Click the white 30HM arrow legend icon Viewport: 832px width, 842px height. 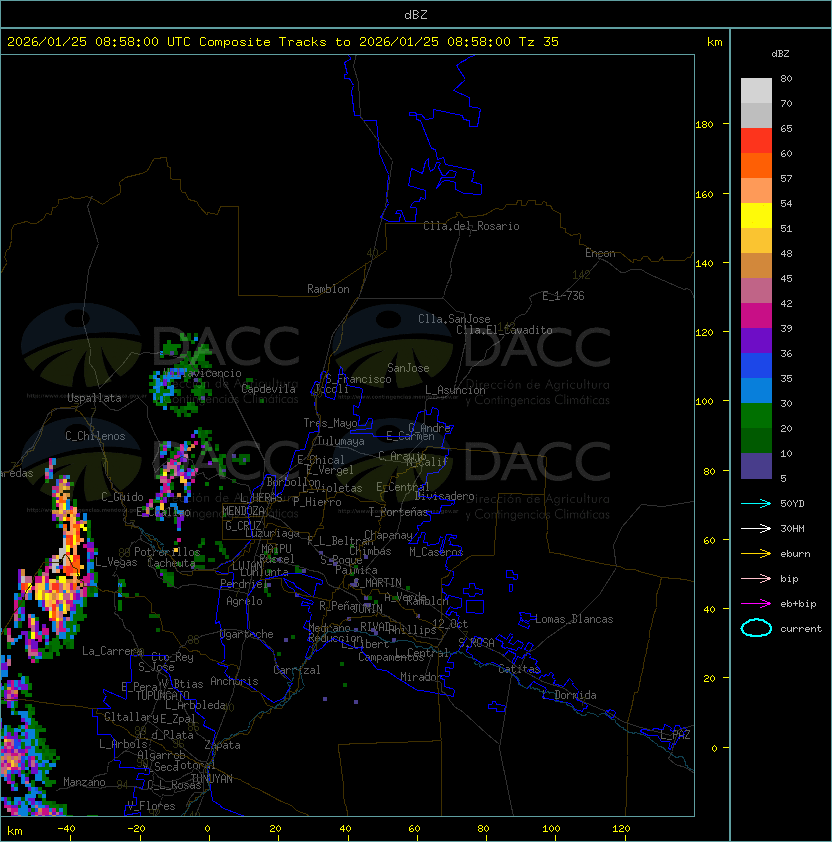coord(756,528)
